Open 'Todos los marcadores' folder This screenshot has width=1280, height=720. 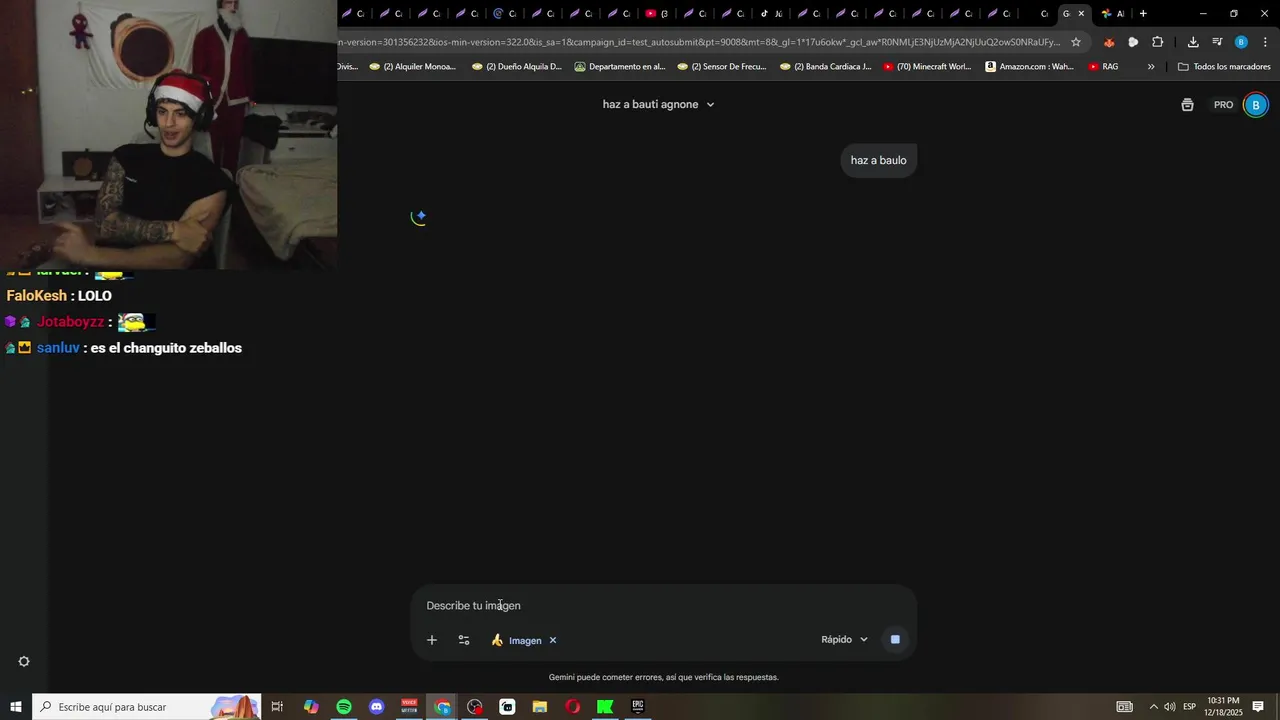tap(1224, 67)
